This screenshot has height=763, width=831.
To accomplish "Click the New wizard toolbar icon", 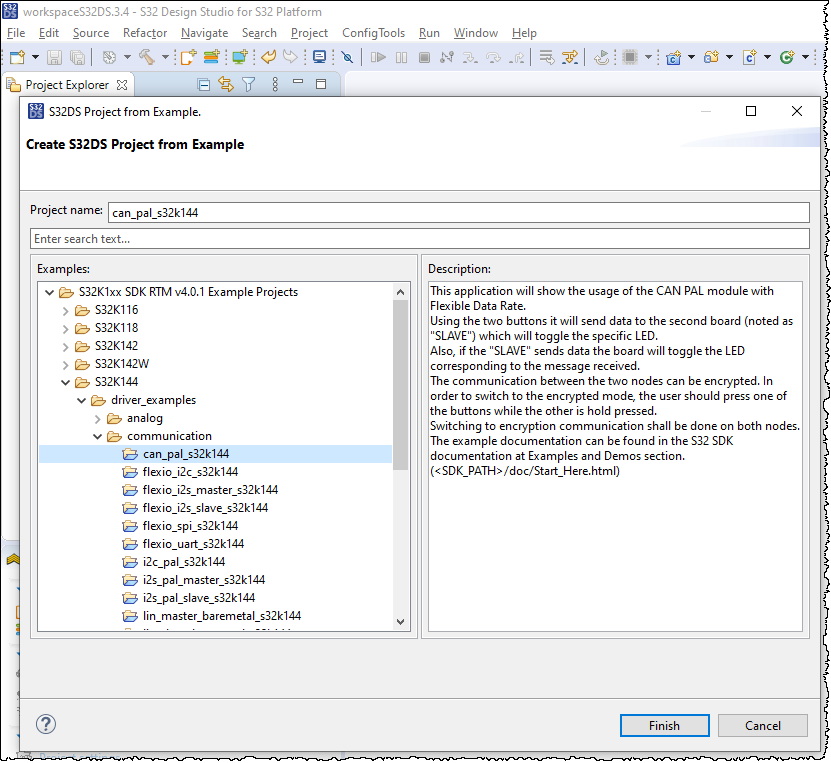I will (17, 57).
